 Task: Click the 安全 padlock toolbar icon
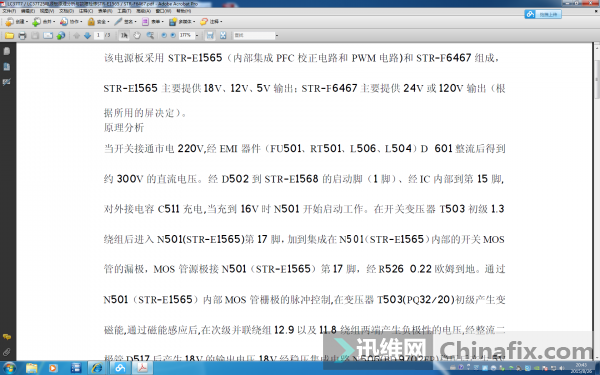[91, 22]
